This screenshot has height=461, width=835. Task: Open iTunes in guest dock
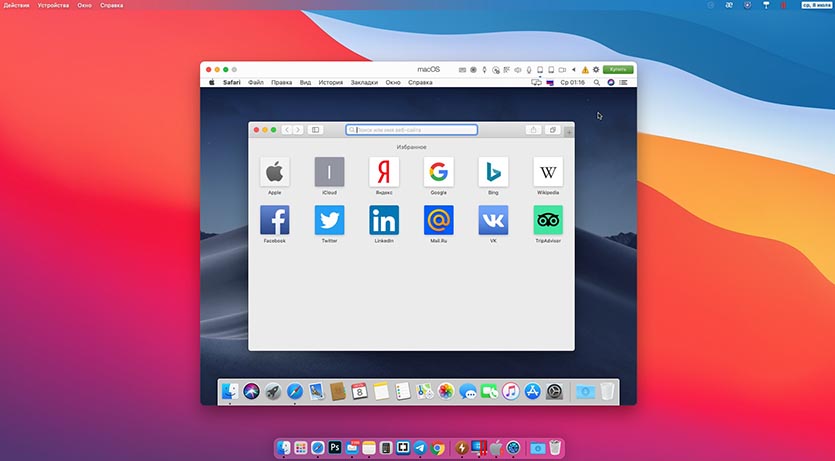point(511,391)
